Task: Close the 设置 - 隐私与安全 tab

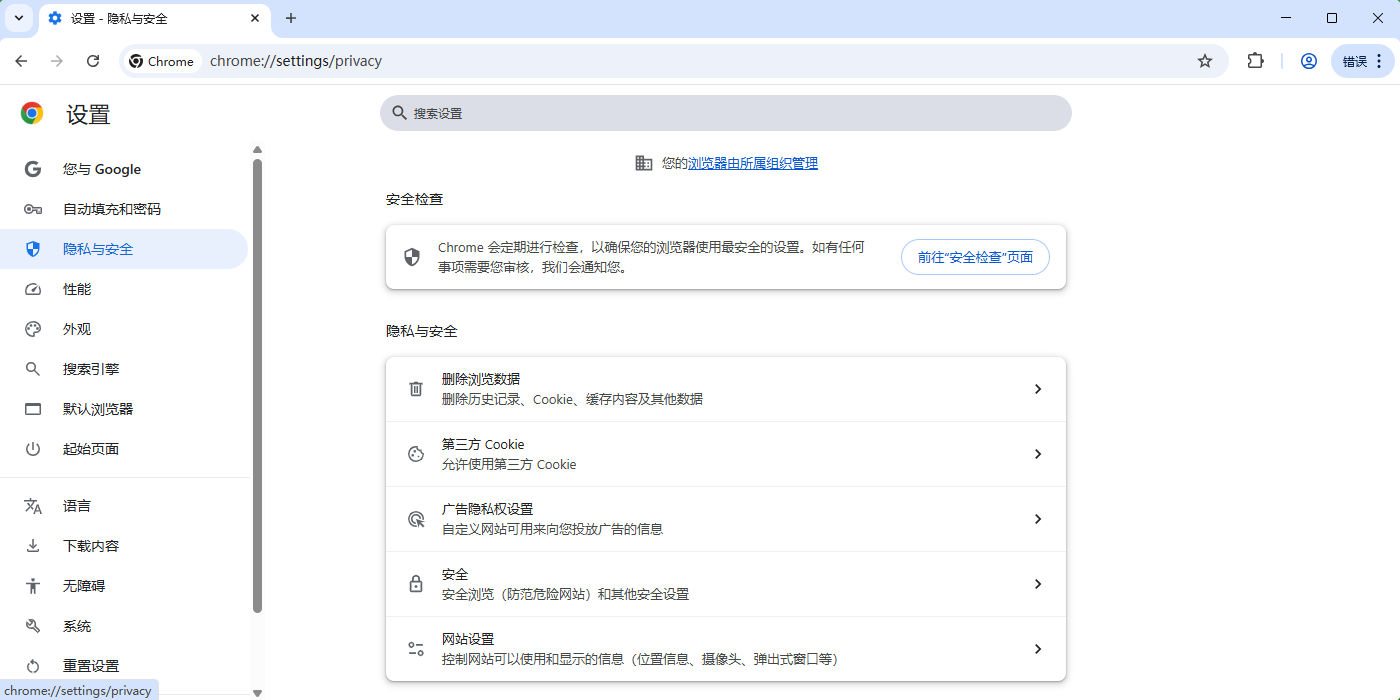Action: pyautogui.click(x=255, y=18)
